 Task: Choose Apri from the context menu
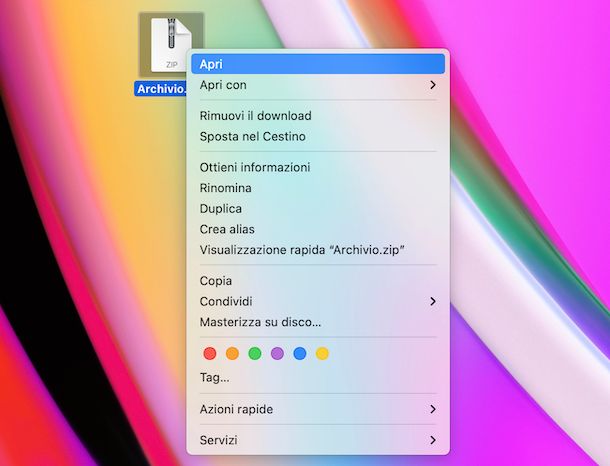coord(318,64)
